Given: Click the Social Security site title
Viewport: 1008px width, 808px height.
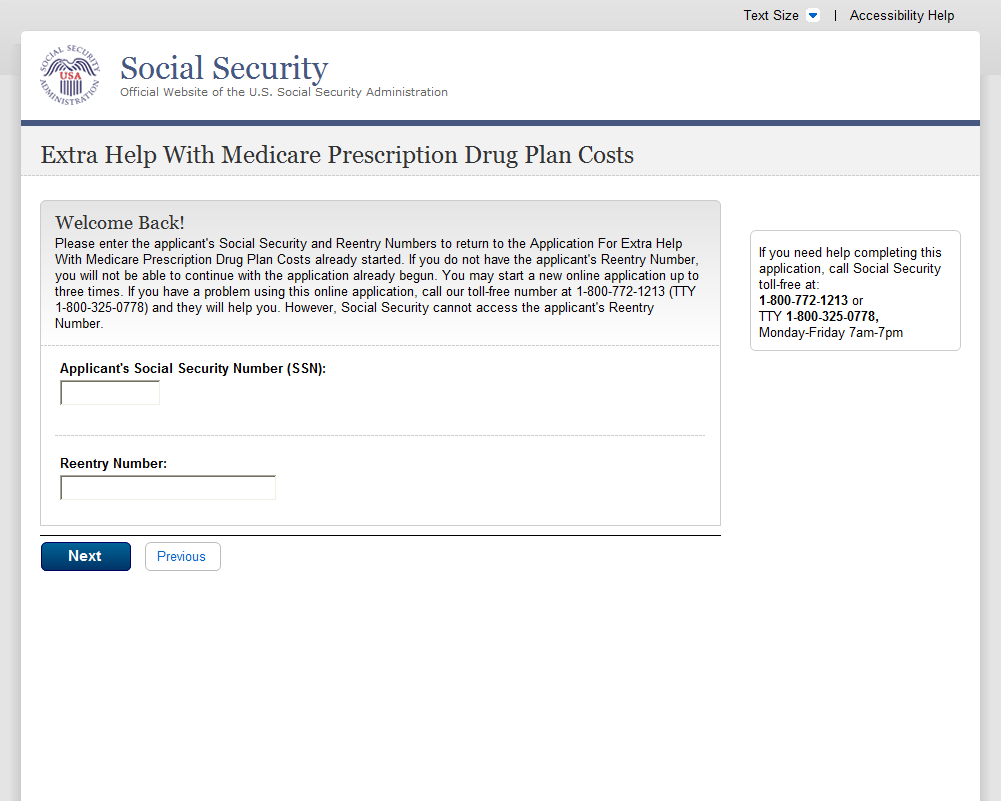Looking at the screenshot, I should [224, 68].
